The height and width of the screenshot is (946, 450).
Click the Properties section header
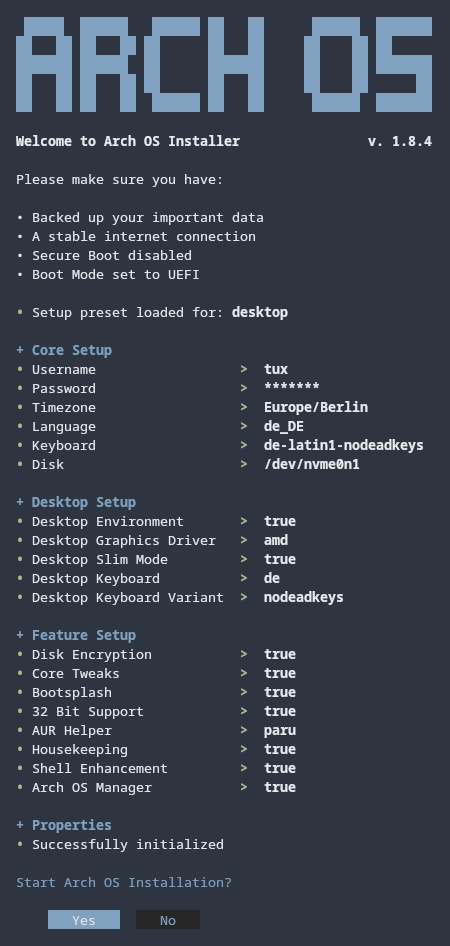[x=64, y=825]
